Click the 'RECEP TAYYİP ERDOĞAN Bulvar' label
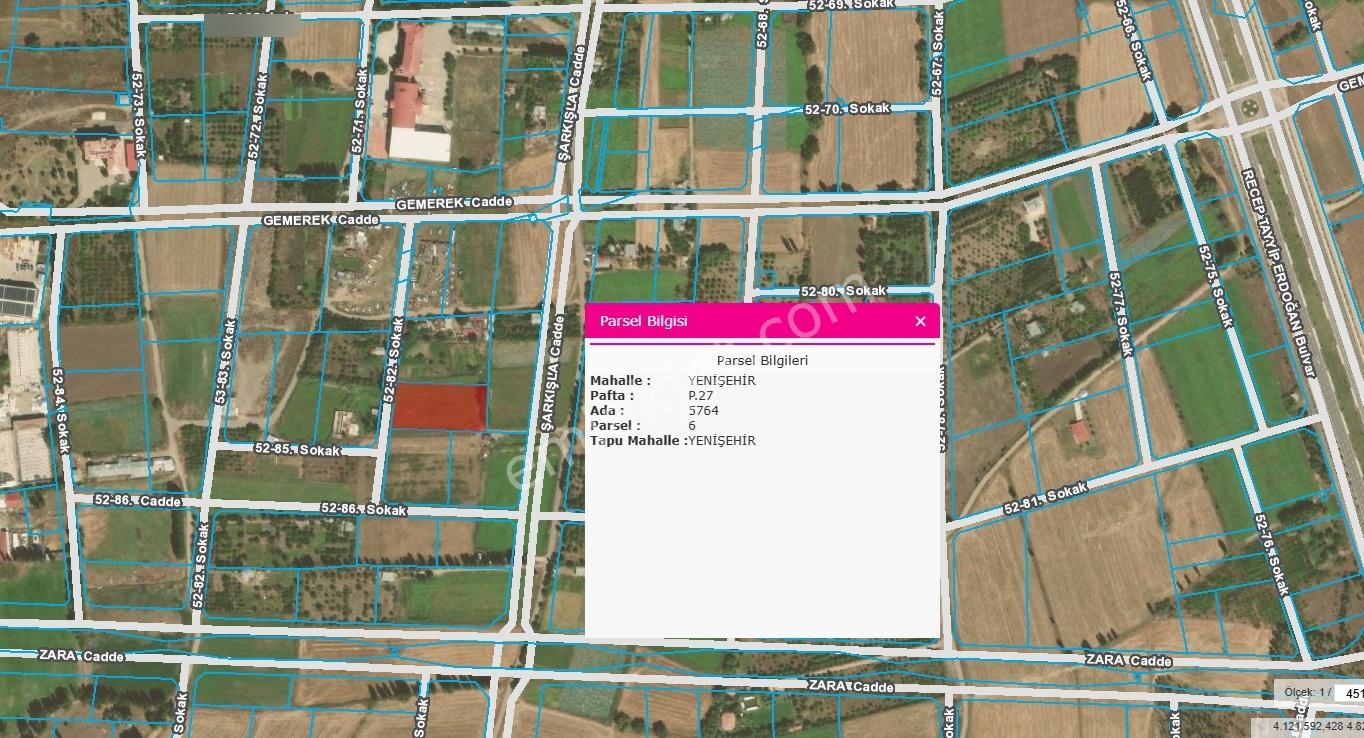 coord(1279,273)
